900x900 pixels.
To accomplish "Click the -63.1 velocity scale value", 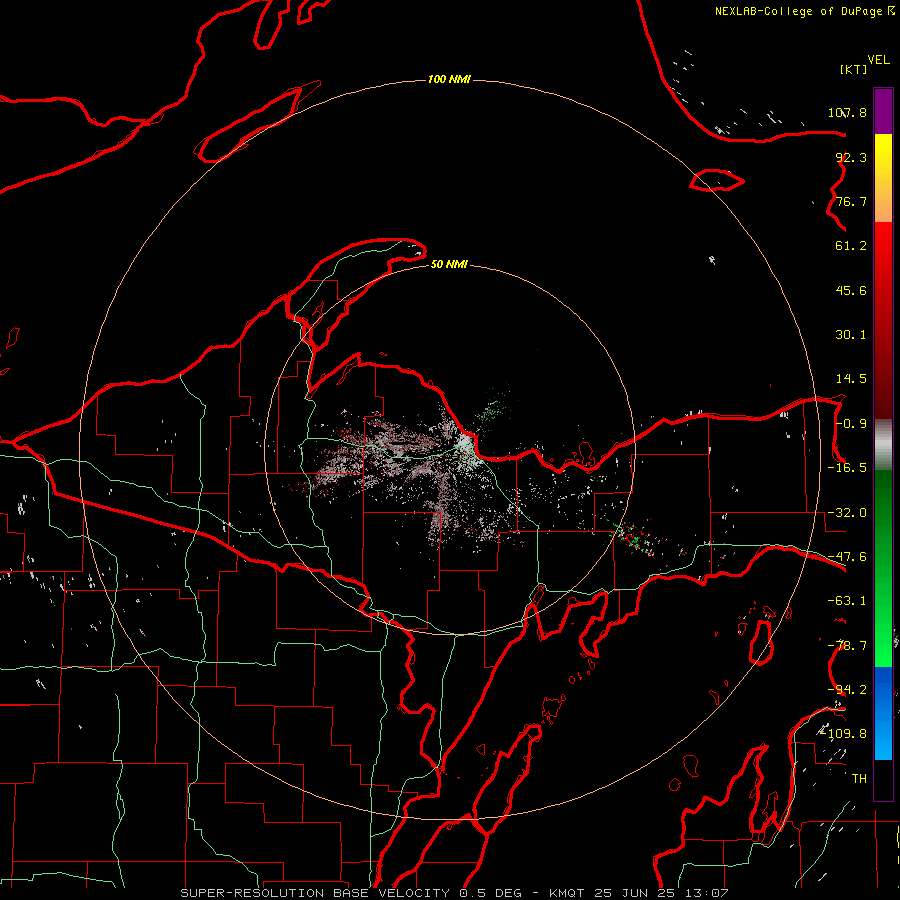I will coord(847,601).
